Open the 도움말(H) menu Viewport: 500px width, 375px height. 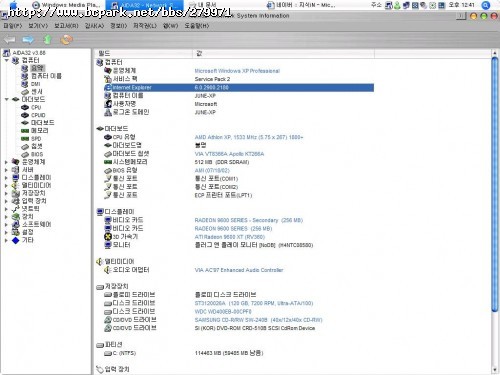click(196, 26)
